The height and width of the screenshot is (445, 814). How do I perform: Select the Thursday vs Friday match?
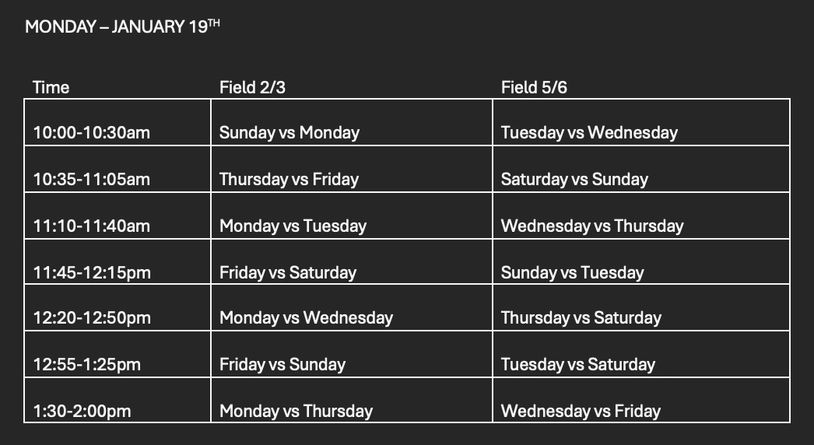[x=289, y=179]
